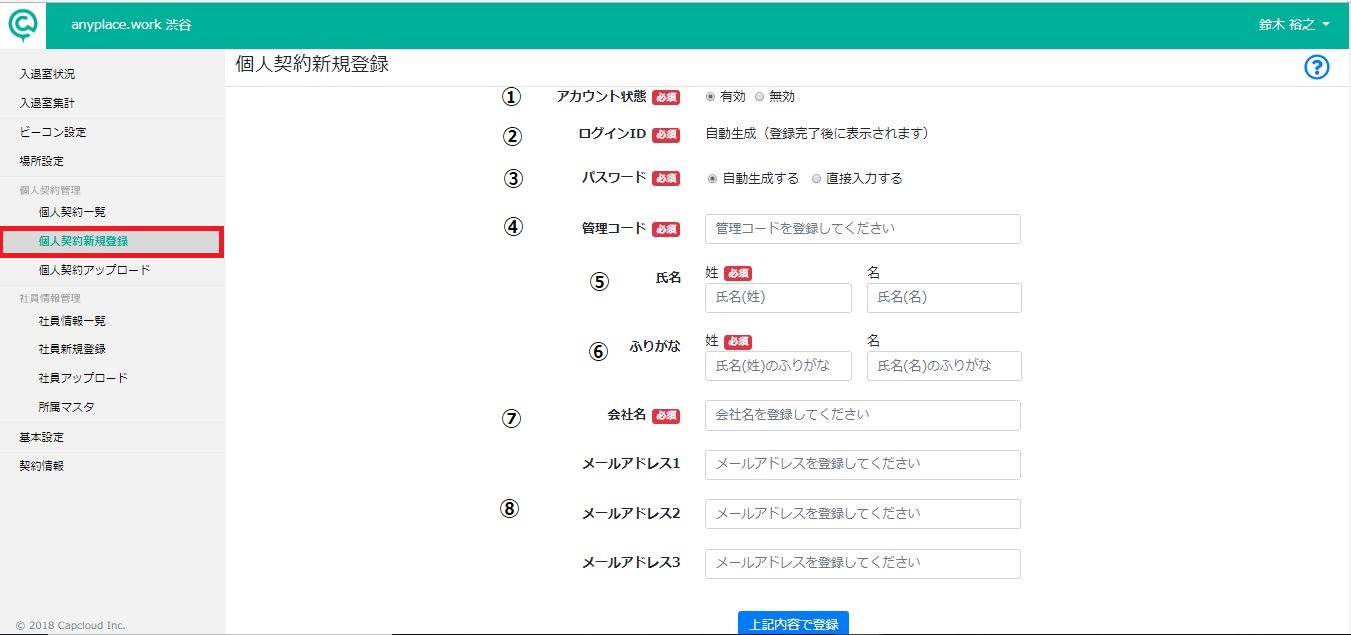Focus the 会社名 input field

click(x=863, y=415)
